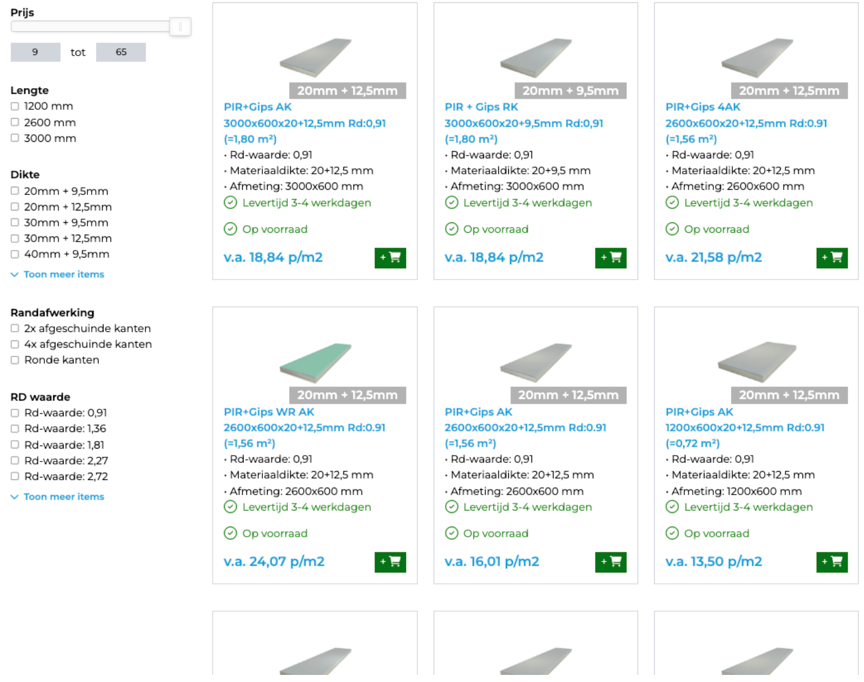The width and height of the screenshot is (864, 682).
Task: Select Rd-waarde: 1,36 filter
Action: (15, 429)
